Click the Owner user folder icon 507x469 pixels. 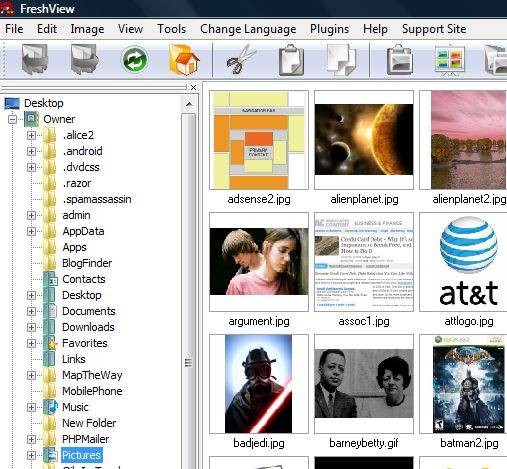tap(31, 119)
